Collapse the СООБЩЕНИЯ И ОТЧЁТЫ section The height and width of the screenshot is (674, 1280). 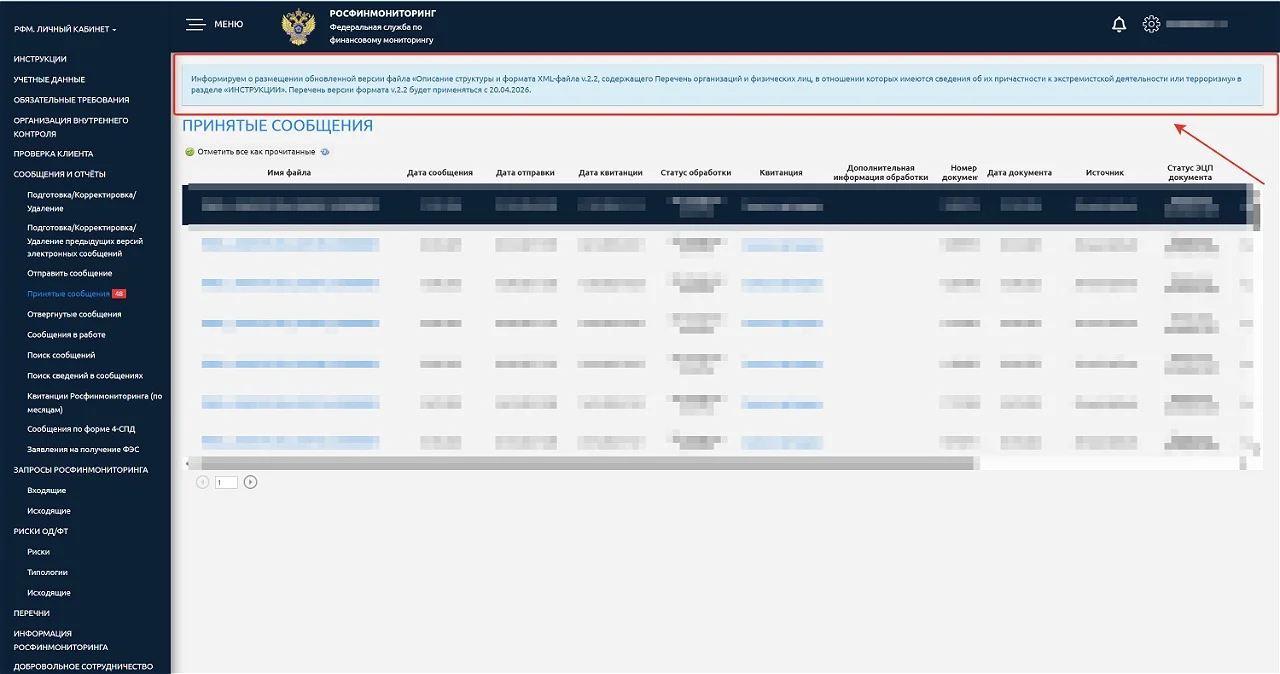coord(59,174)
